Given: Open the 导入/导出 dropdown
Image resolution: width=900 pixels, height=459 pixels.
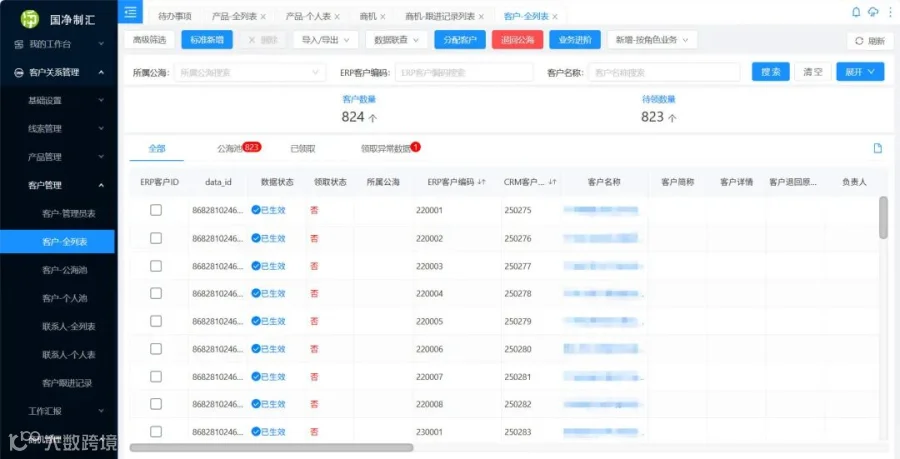Looking at the screenshot, I should coord(325,40).
